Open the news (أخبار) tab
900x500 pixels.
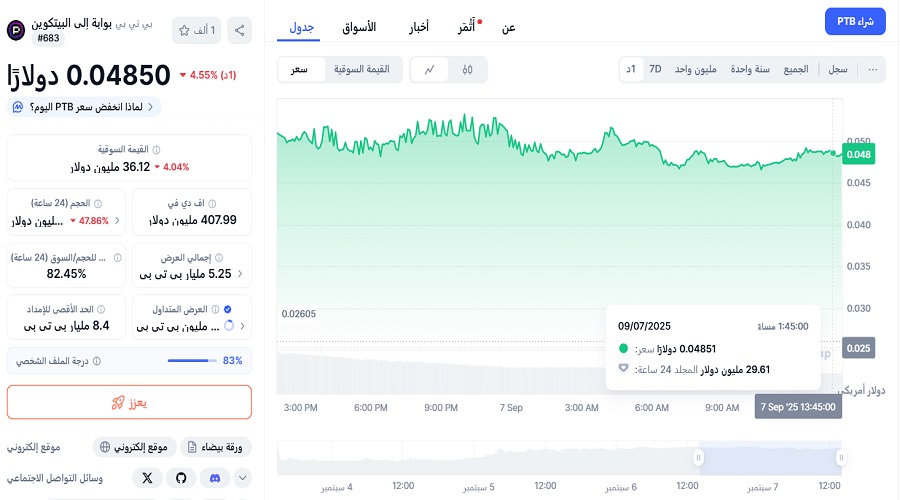[419, 27]
